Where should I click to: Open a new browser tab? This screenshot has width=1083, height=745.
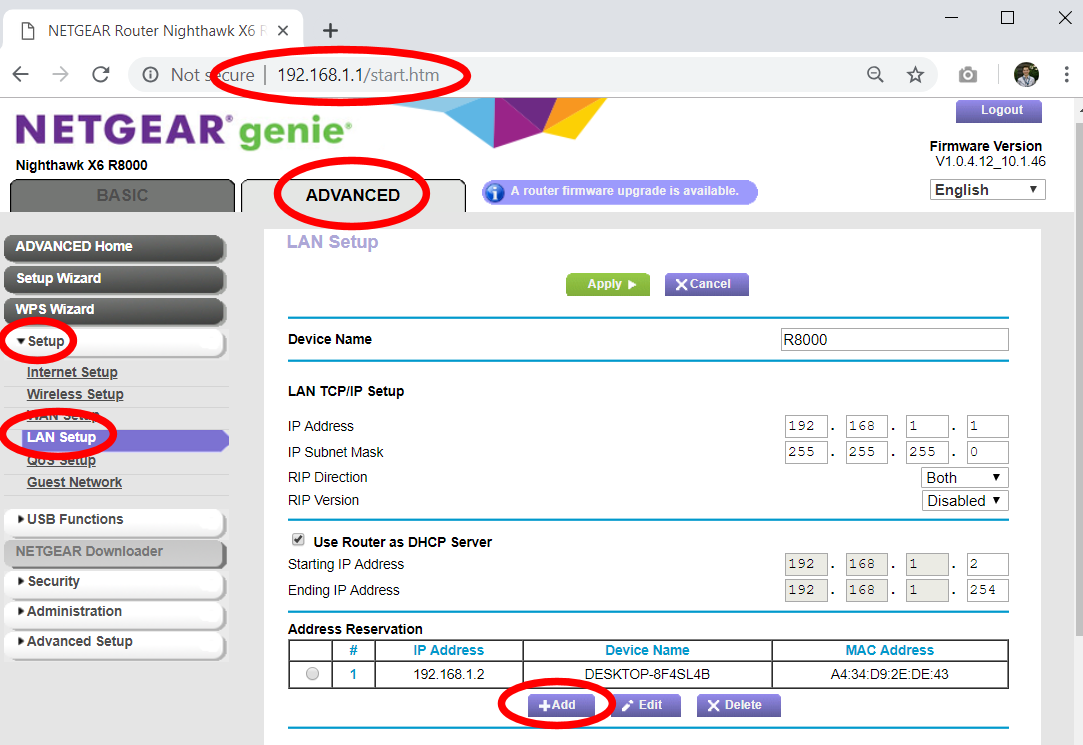tap(330, 30)
